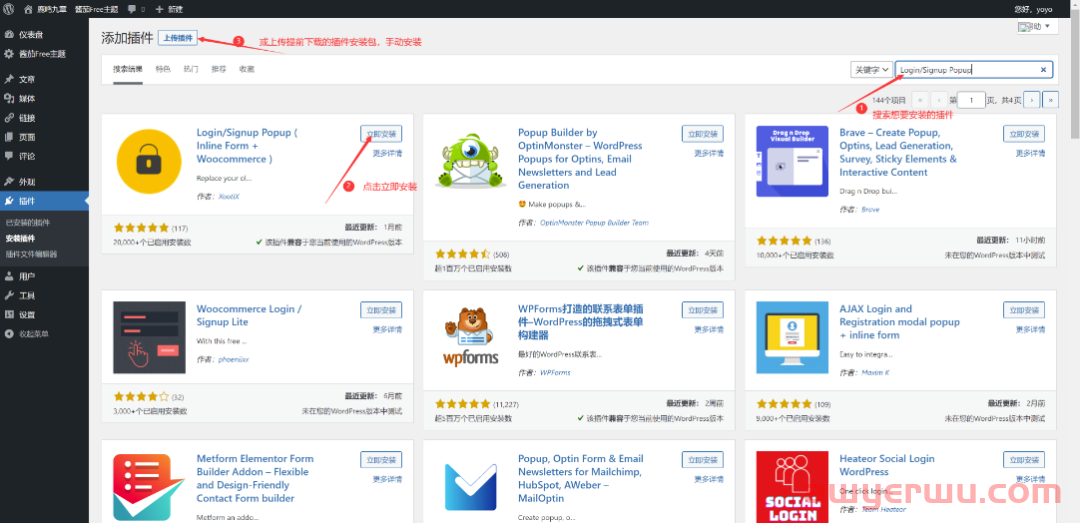Image resolution: width=1080 pixels, height=523 pixels.
Task: Install AJAX Login and Registration modal popup
Action: click(x=1024, y=310)
